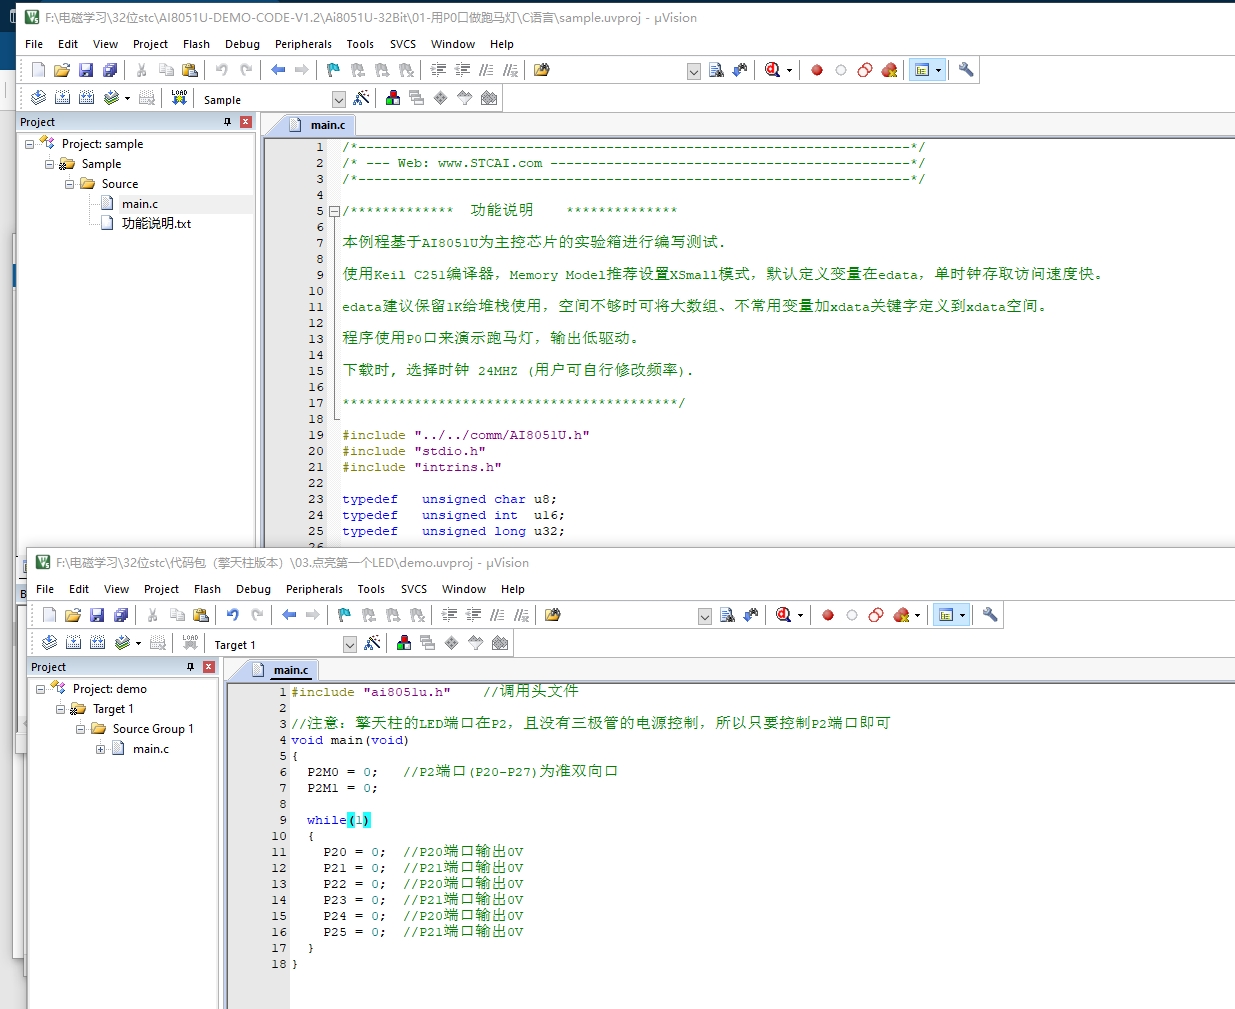Image resolution: width=1235 pixels, height=1009 pixels.
Task: Open Help menu in demo window
Action: (x=513, y=589)
